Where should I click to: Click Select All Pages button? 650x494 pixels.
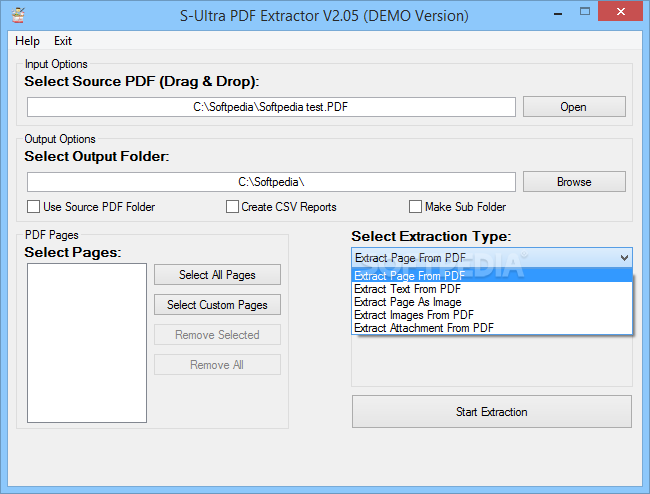217,275
